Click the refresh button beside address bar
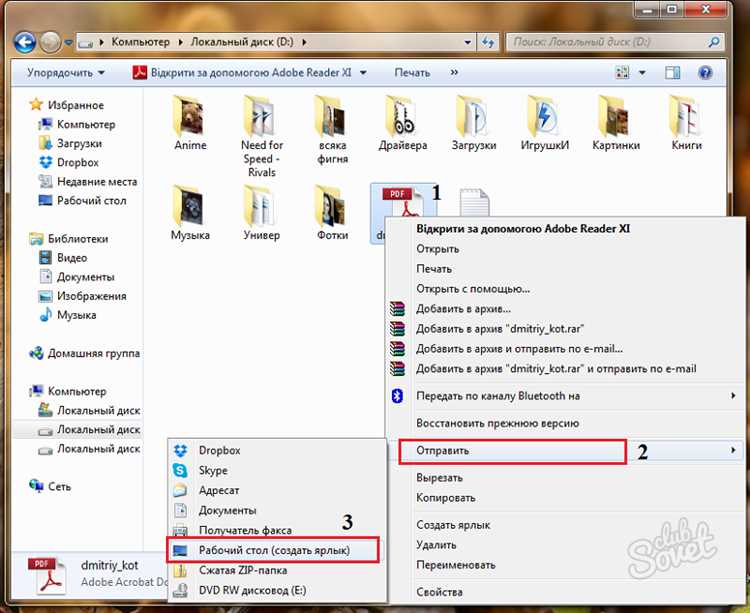Screen dimensions: 750x613 coord(488,43)
